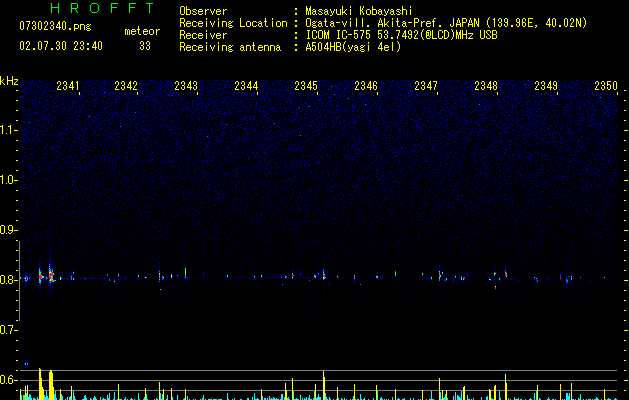Image resolution: width=629 pixels, height=400 pixels.
Task: Click the meteor count value 33
Action: [145, 46]
